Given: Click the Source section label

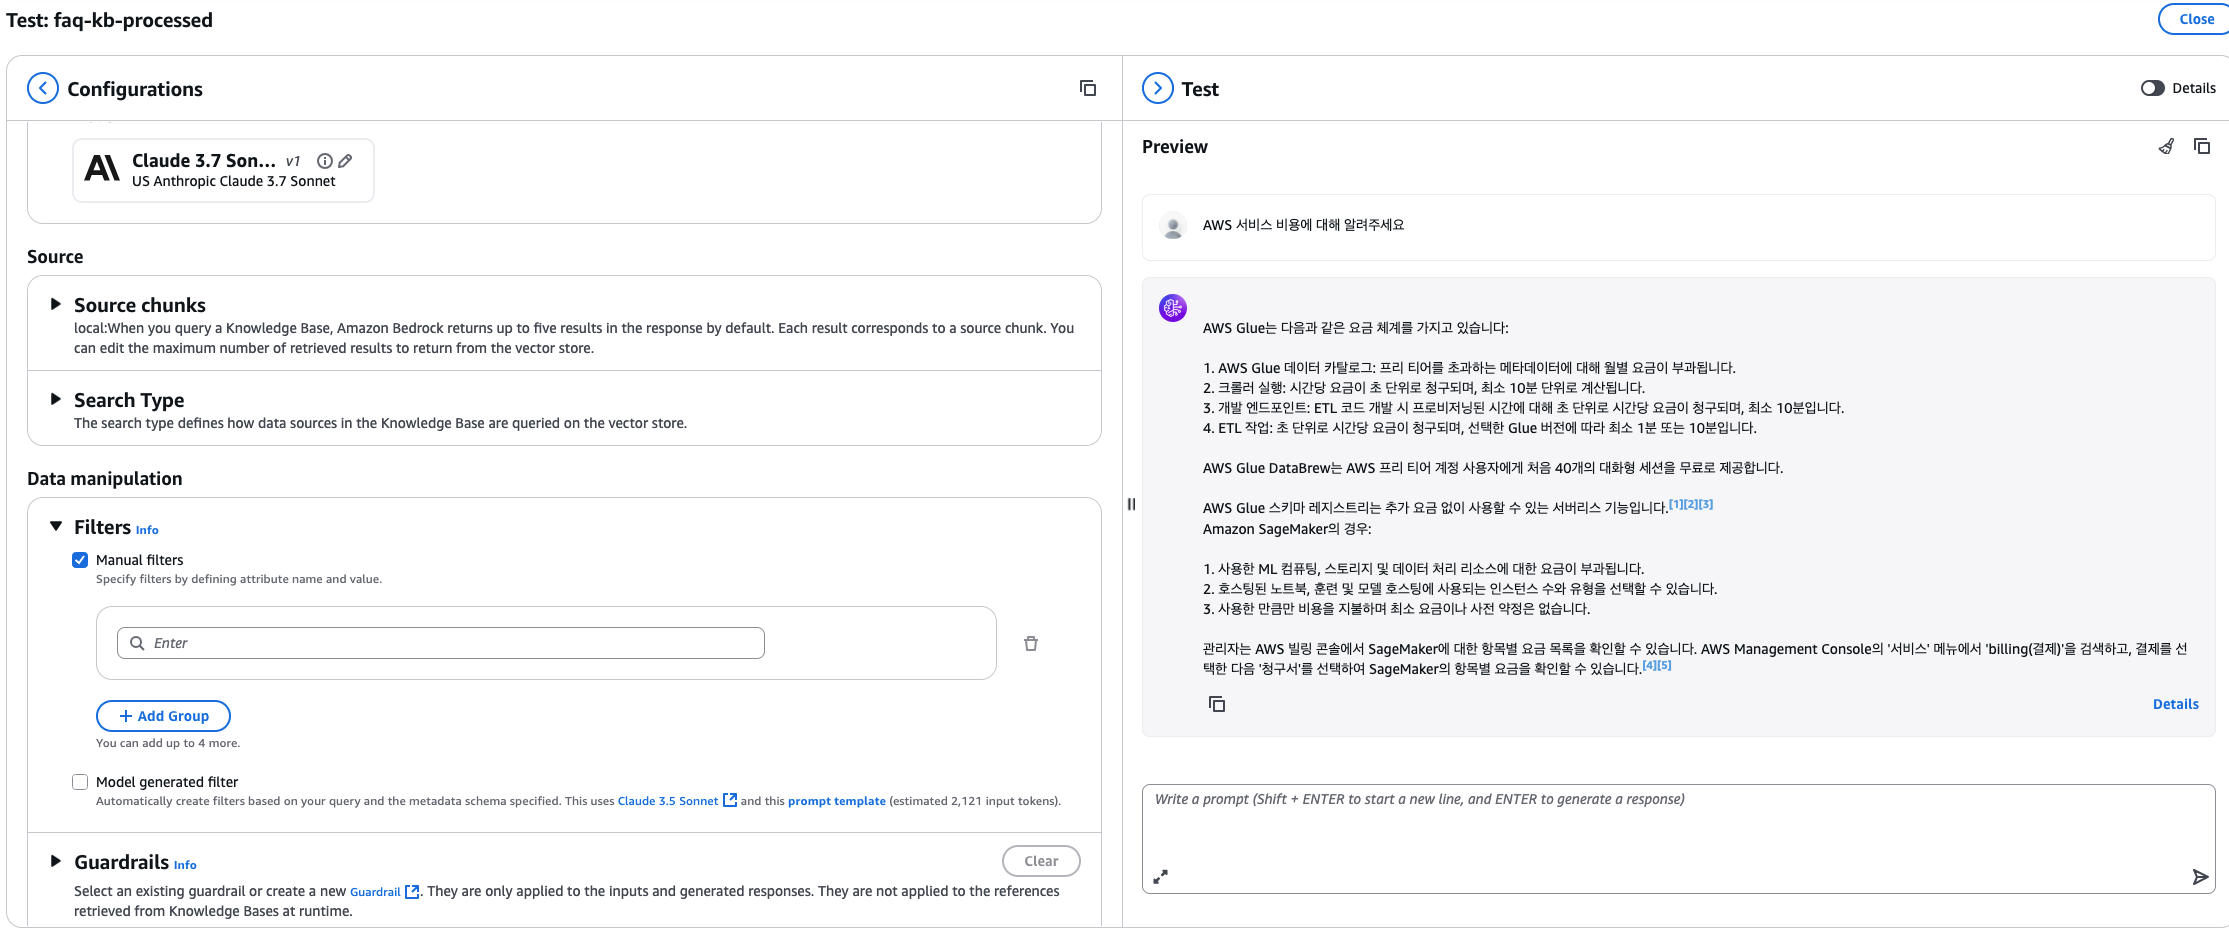Looking at the screenshot, I should [55, 256].
